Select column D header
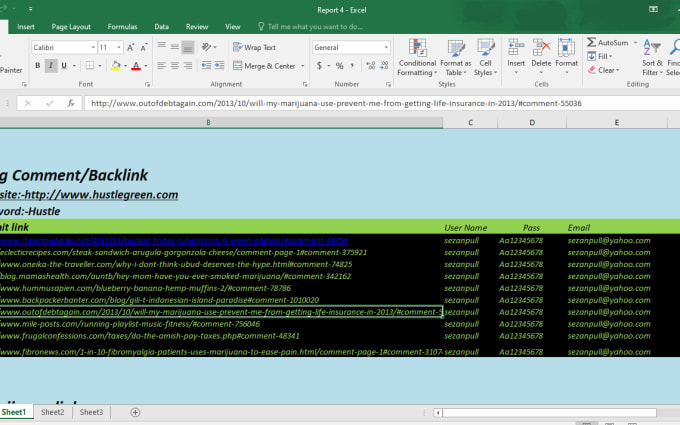Viewport: 680px width, 425px height. [532, 123]
